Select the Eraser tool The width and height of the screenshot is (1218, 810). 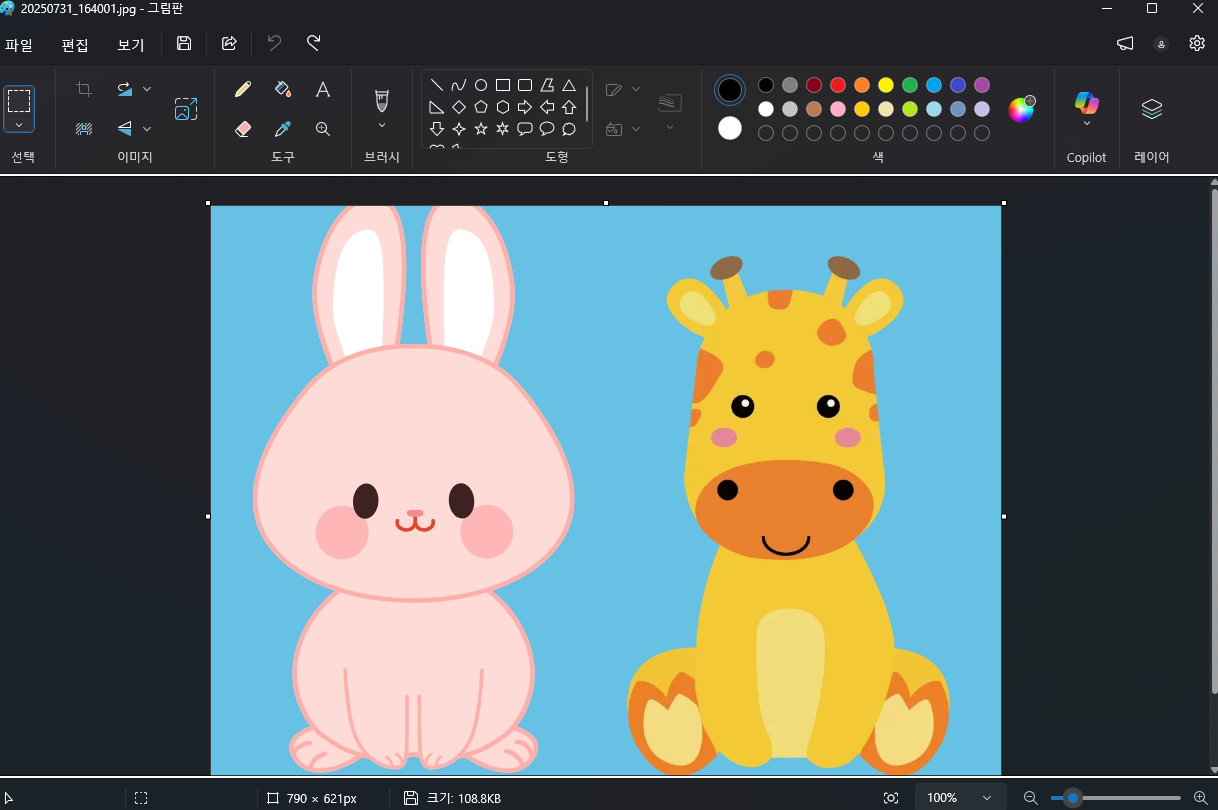click(242, 129)
